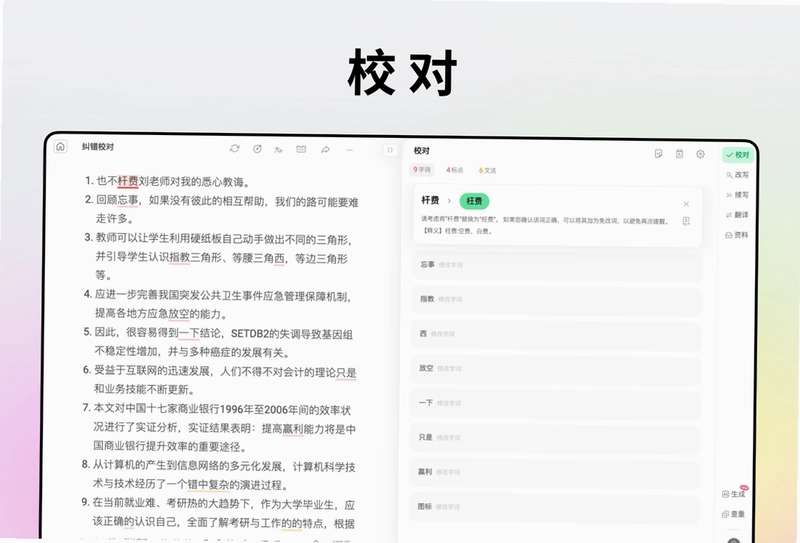
Task: Expand the 西 correction item
Action: [556, 334]
